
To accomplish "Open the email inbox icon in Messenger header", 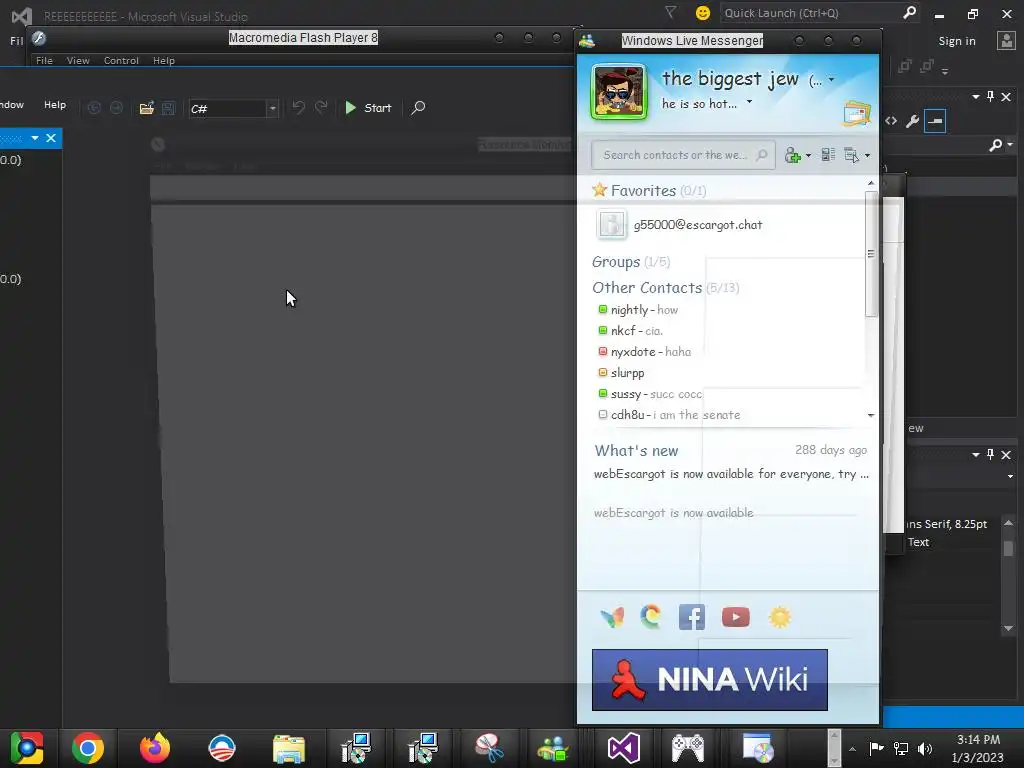I will pos(857,114).
